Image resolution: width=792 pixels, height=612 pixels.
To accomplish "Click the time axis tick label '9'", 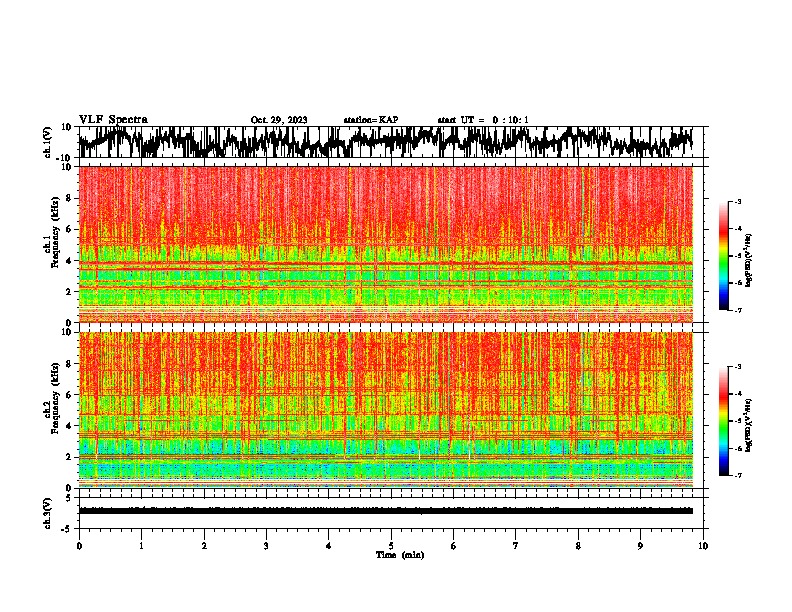I will tap(640, 545).
